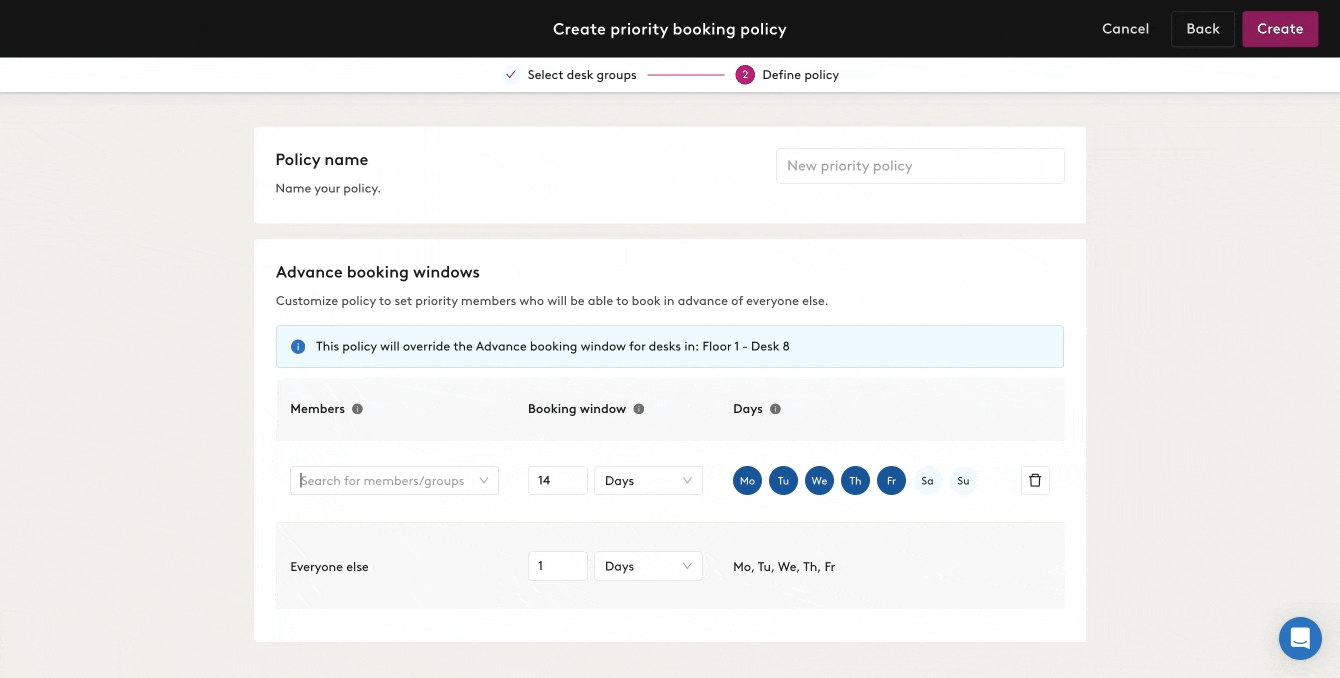Enable Sunday in priority days
The height and width of the screenshot is (678, 1340).
(x=963, y=481)
